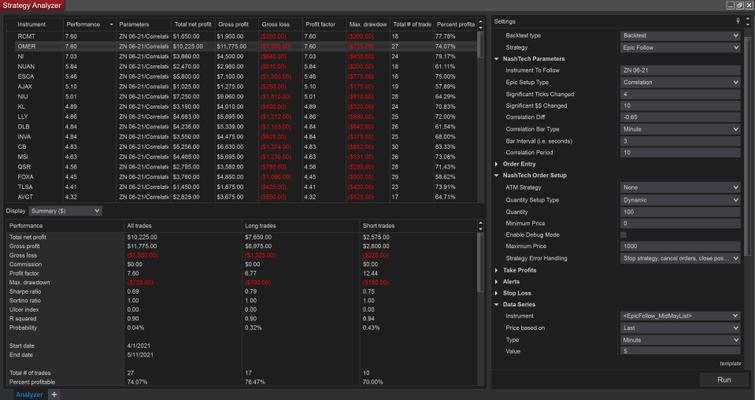
Task: Switch to the Analyzer tab
Action: (28, 394)
